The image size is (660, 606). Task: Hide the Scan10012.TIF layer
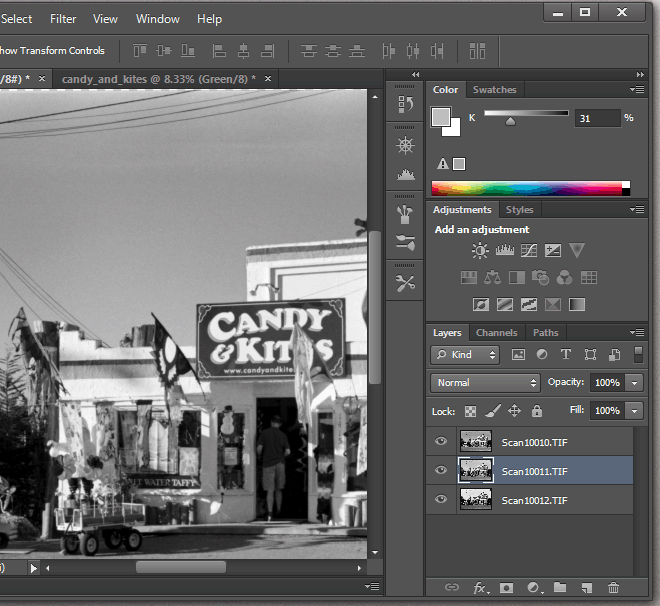coord(441,499)
